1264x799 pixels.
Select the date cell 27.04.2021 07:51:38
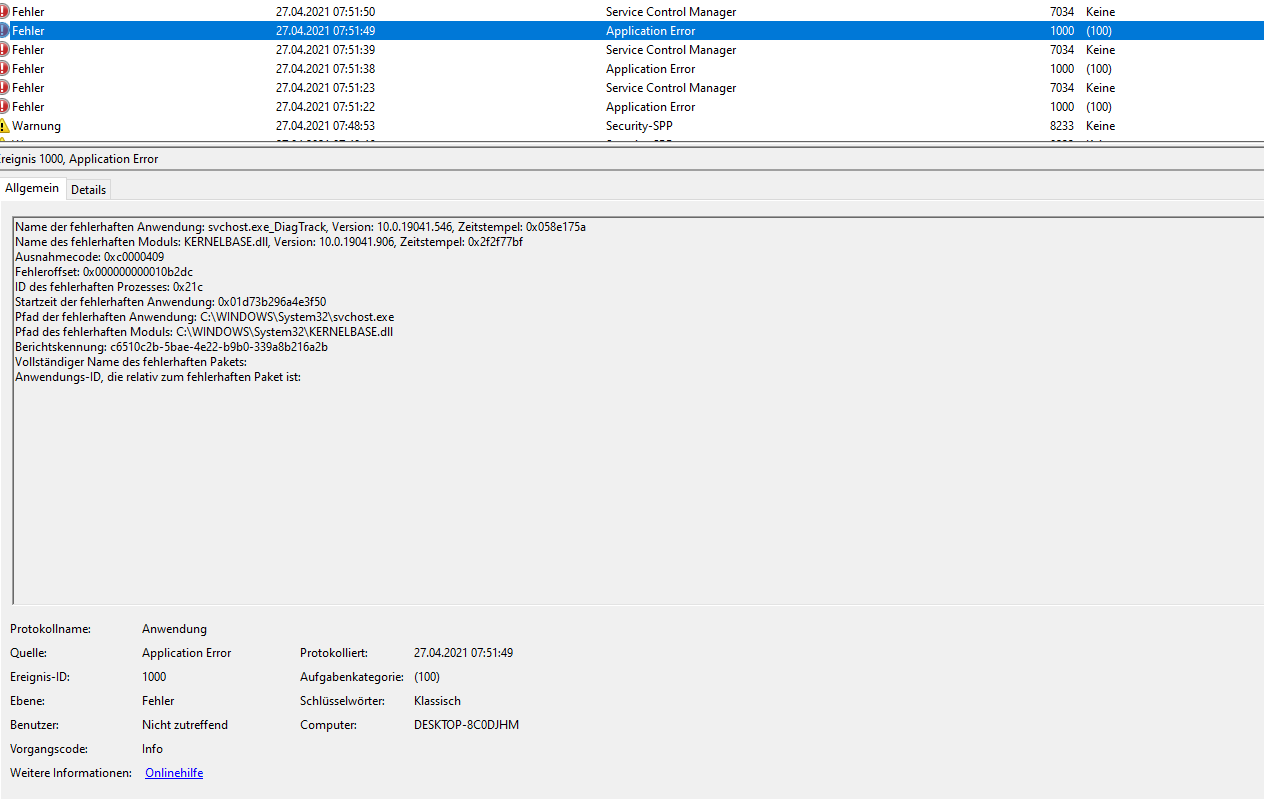(325, 69)
